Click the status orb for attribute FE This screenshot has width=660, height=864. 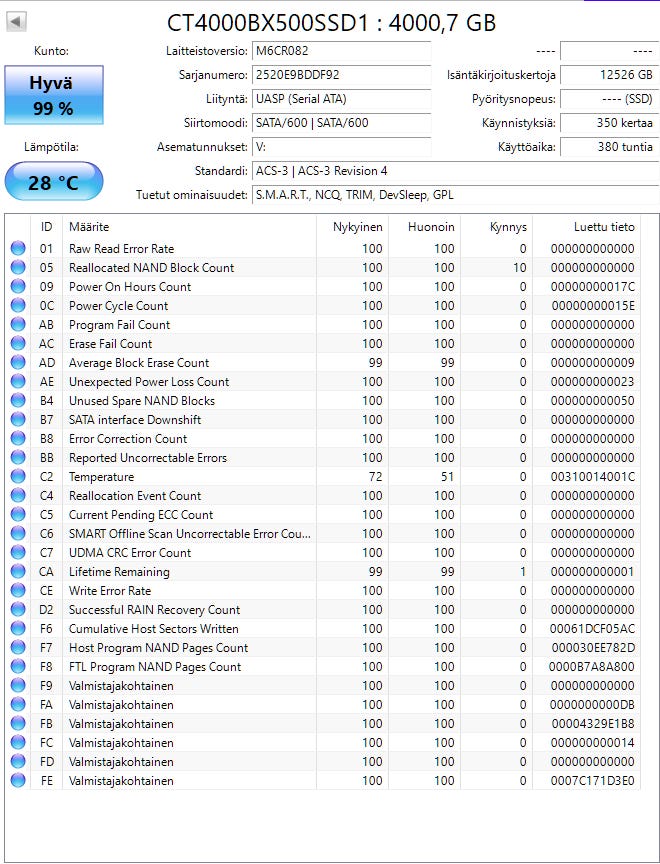click(18, 781)
